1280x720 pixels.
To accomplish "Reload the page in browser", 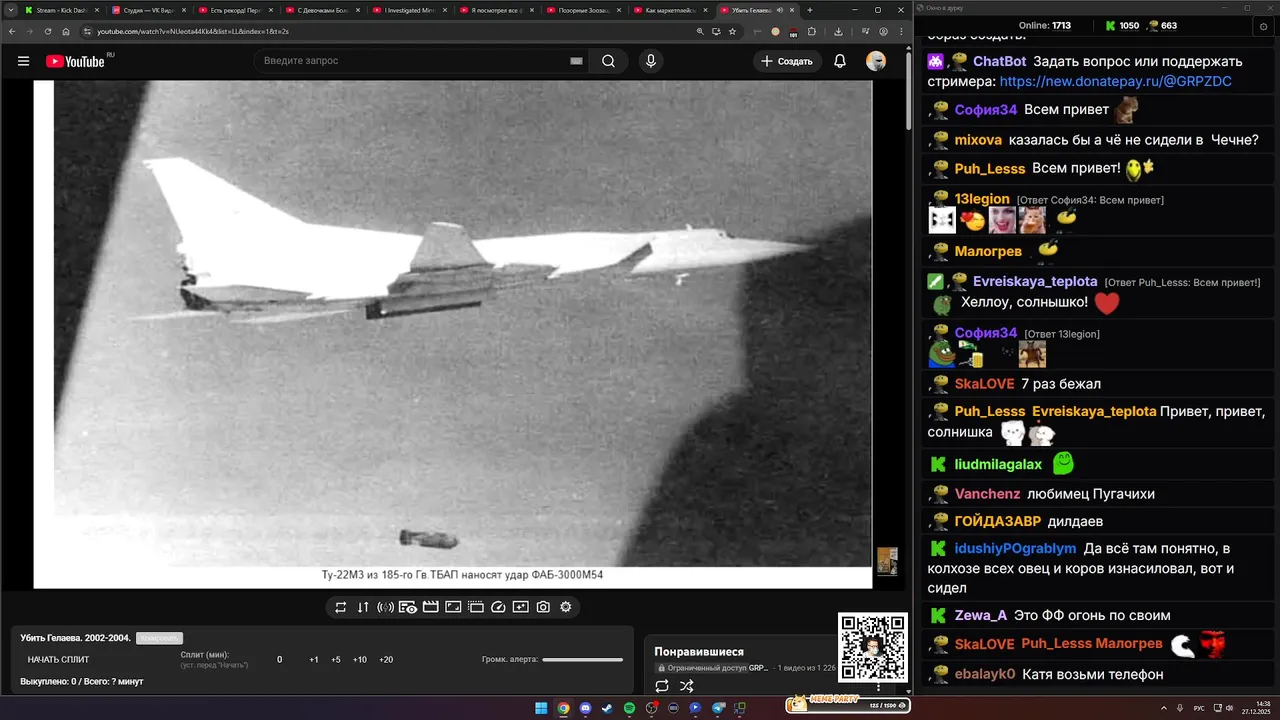I will [x=47, y=31].
